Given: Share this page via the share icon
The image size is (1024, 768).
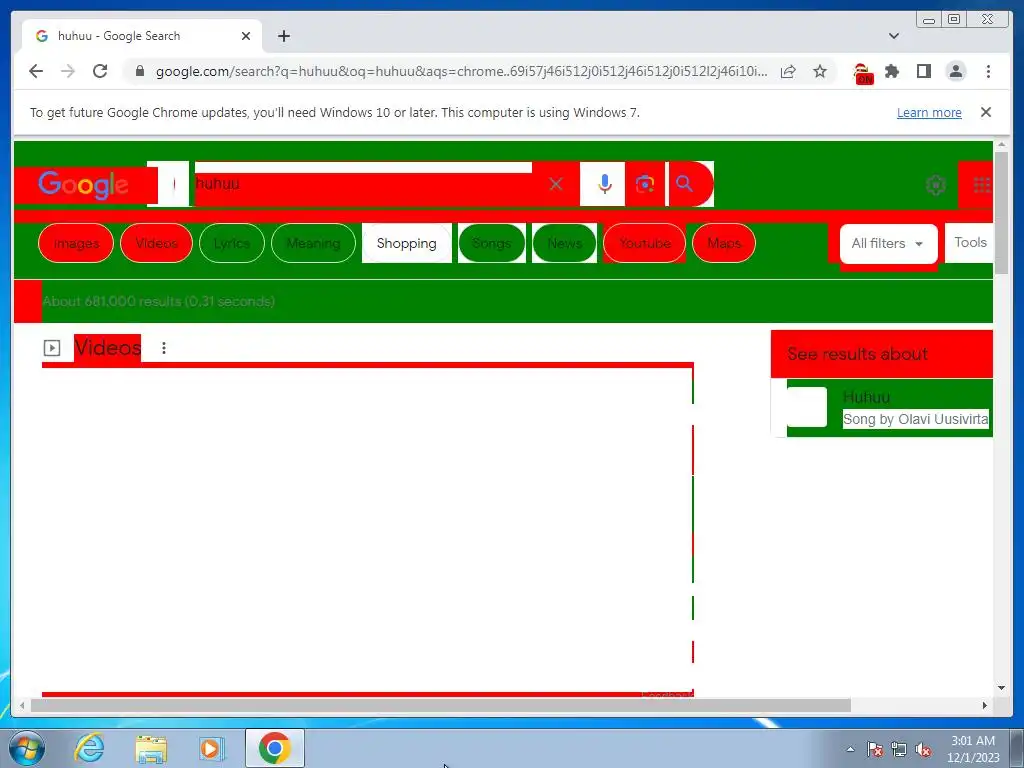Looking at the screenshot, I should pos(788,71).
